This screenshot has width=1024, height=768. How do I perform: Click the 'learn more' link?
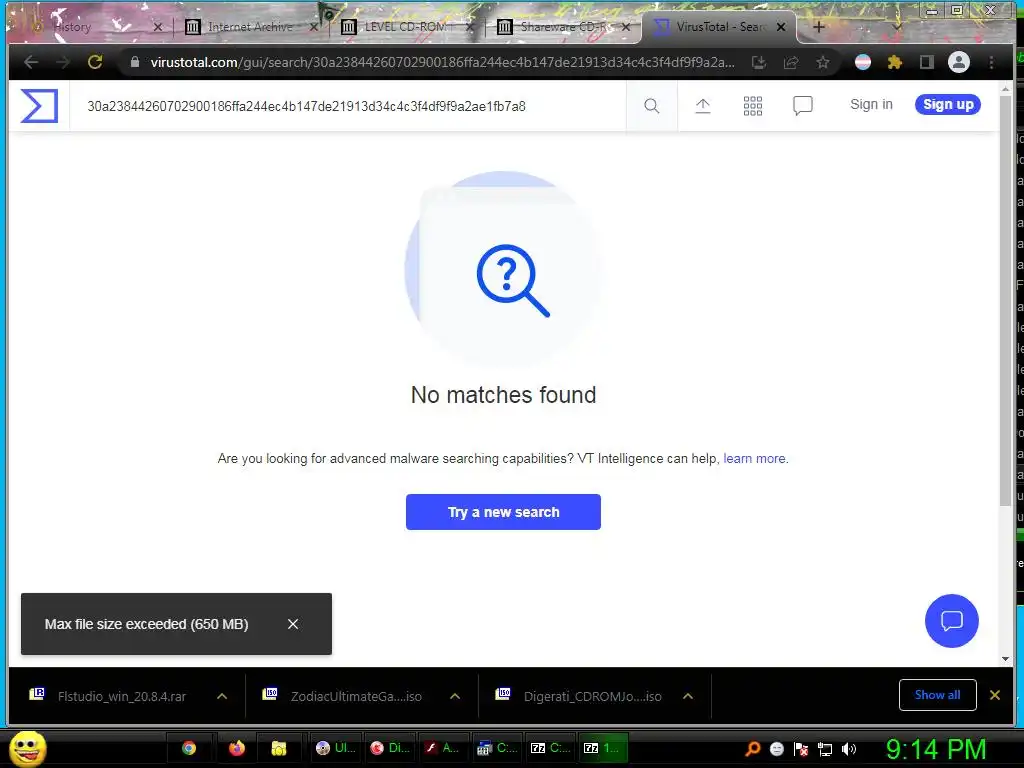click(754, 458)
